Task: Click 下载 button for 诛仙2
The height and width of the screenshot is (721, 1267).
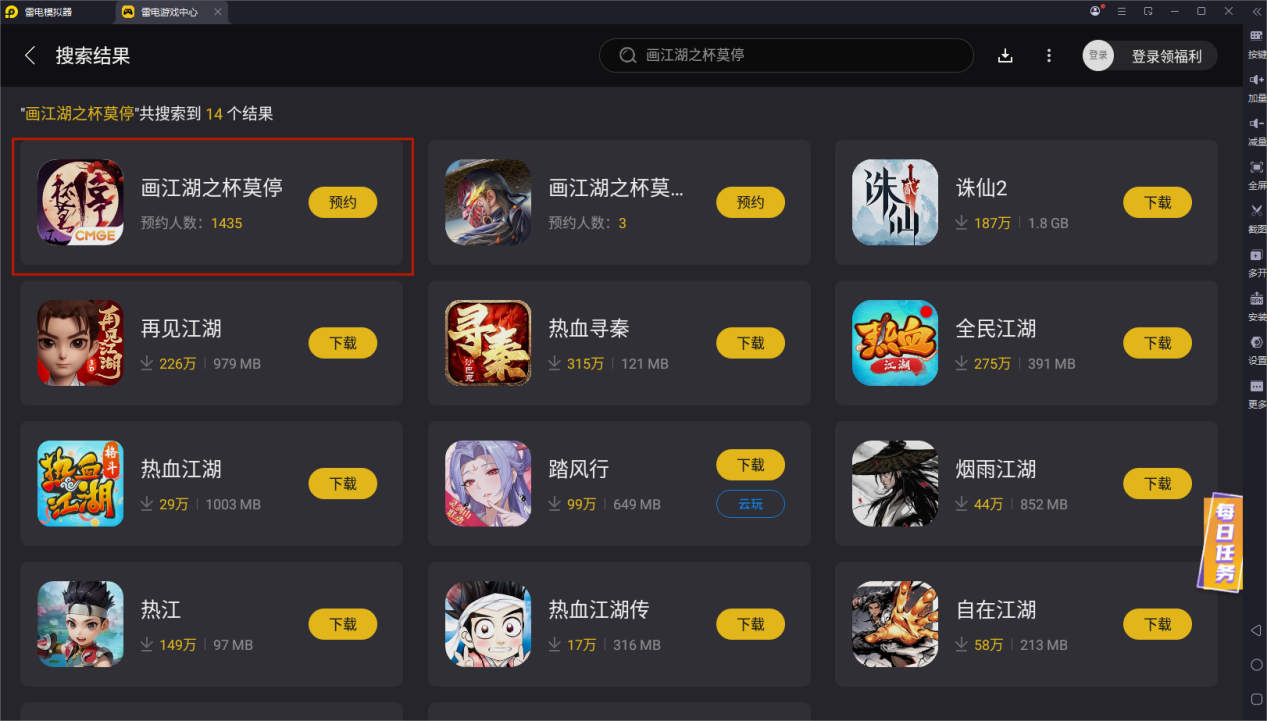Action: [1157, 202]
